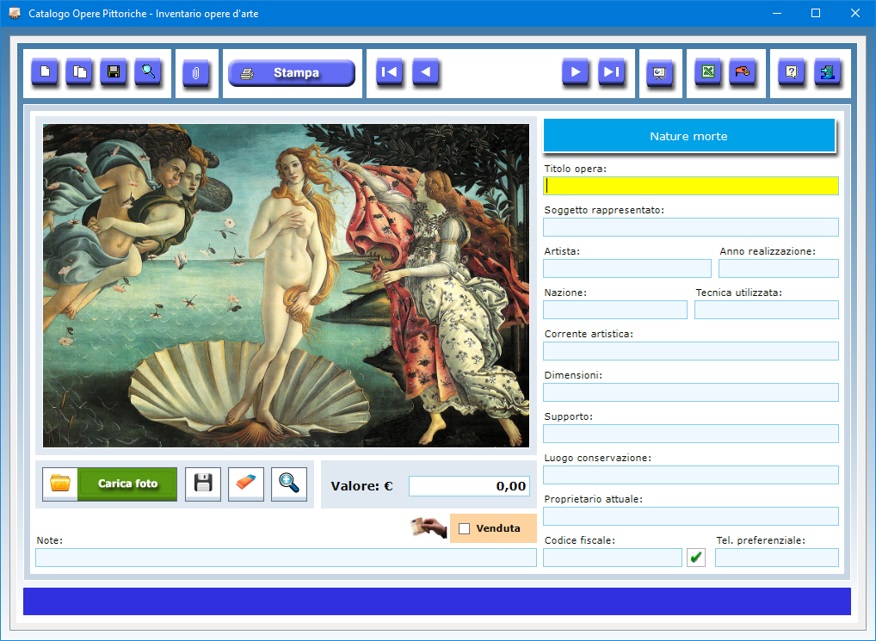Click the Carica foto button

[x=127, y=484]
